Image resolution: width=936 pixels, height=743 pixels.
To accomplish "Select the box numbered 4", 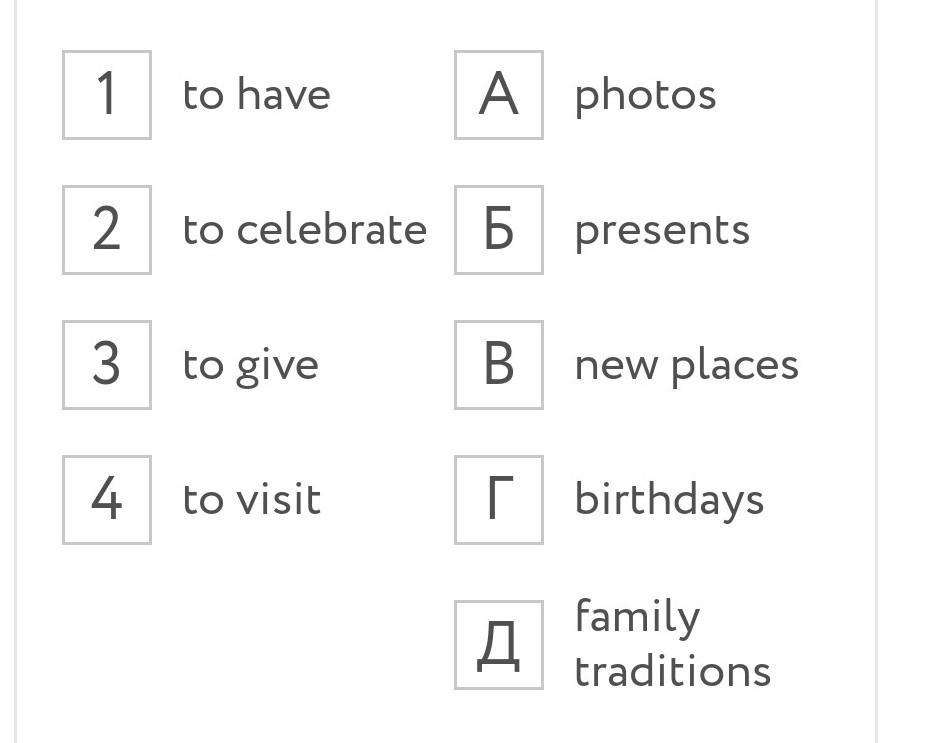I will 107,500.
